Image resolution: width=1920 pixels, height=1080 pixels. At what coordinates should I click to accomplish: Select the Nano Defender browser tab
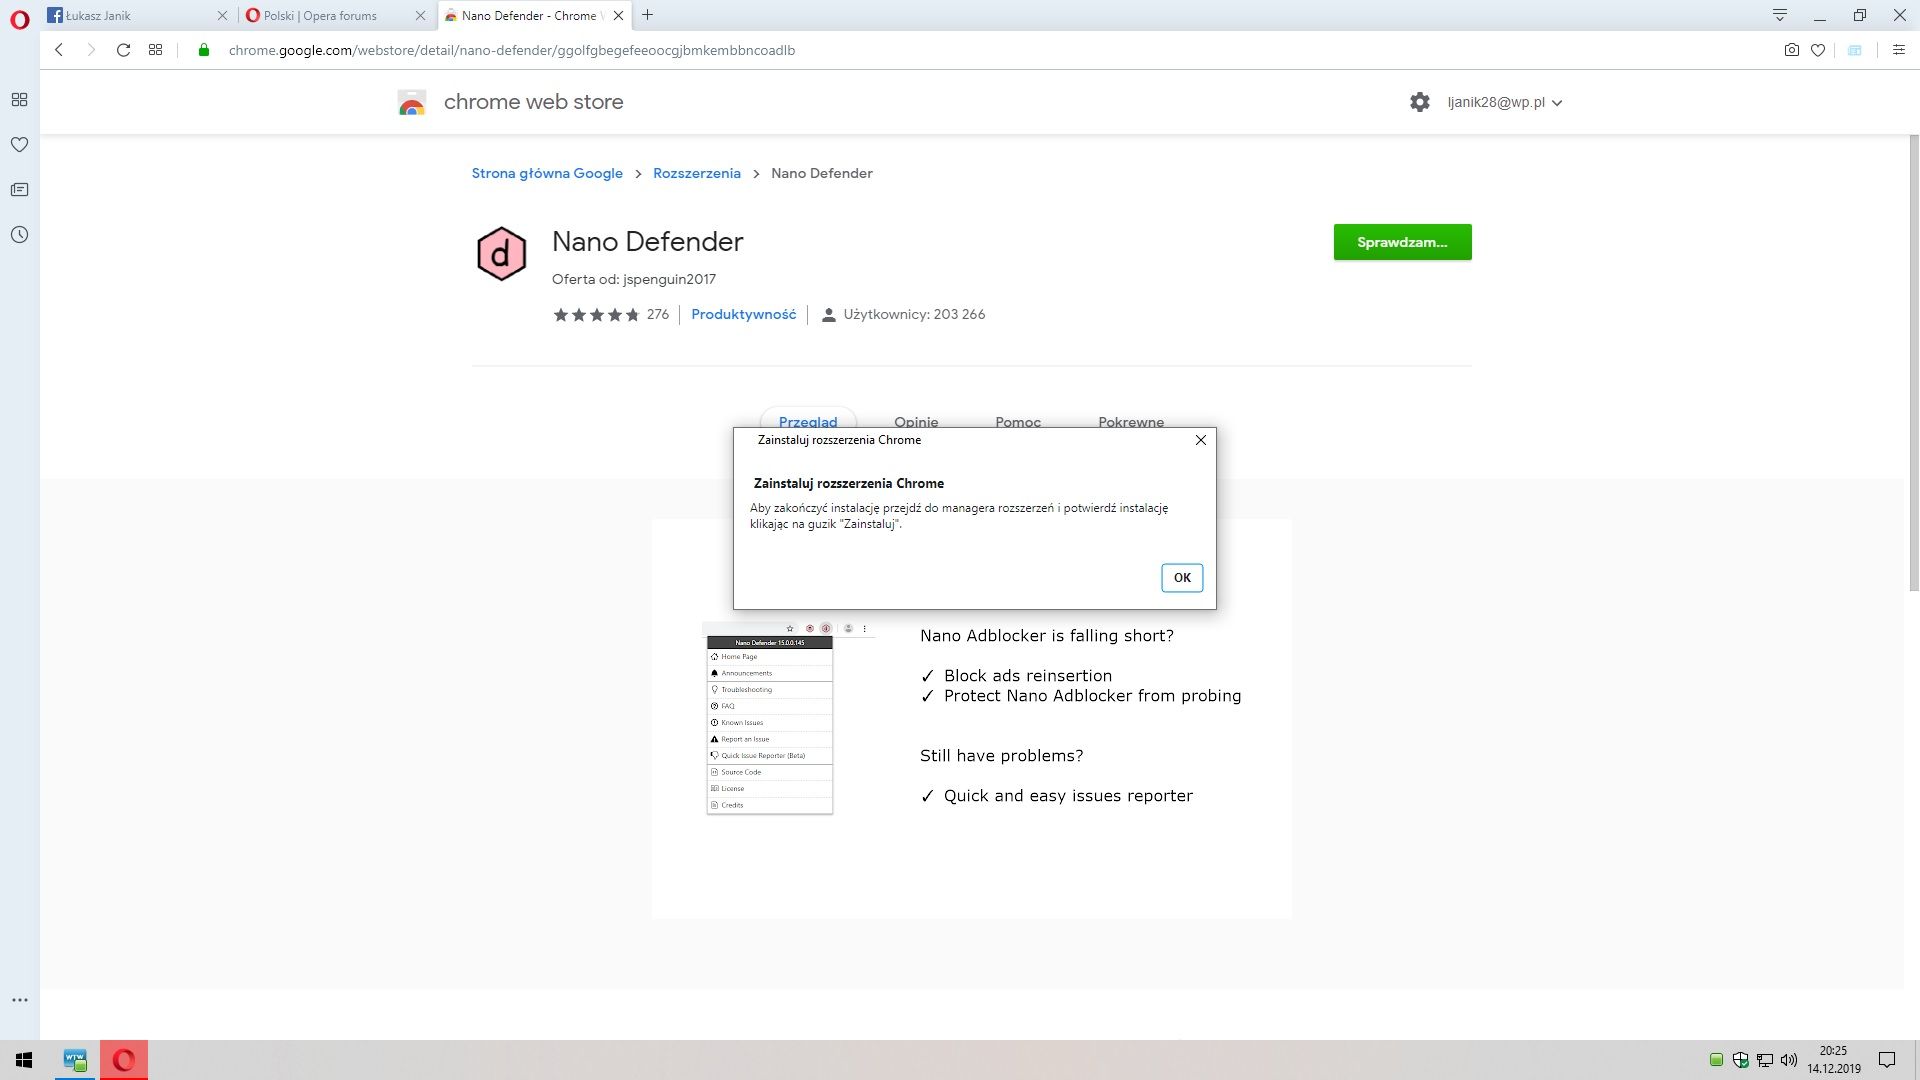(536, 16)
